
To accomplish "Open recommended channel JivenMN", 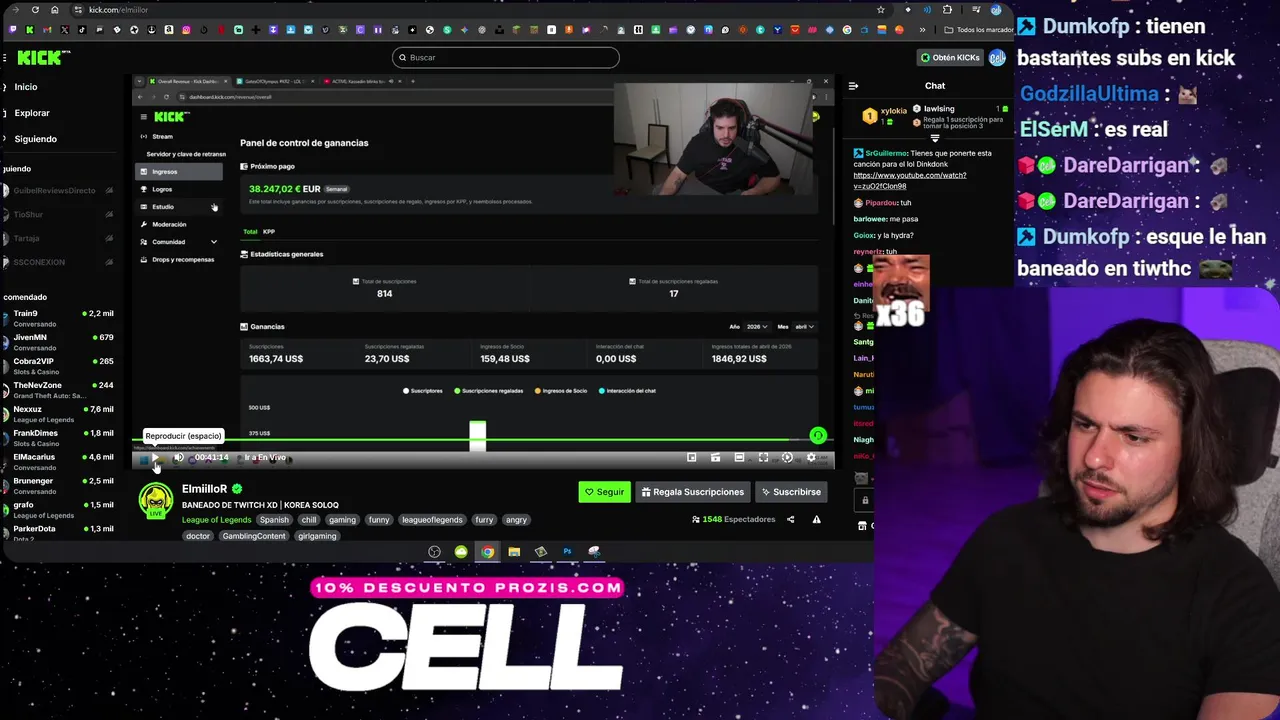I will coord(58,342).
